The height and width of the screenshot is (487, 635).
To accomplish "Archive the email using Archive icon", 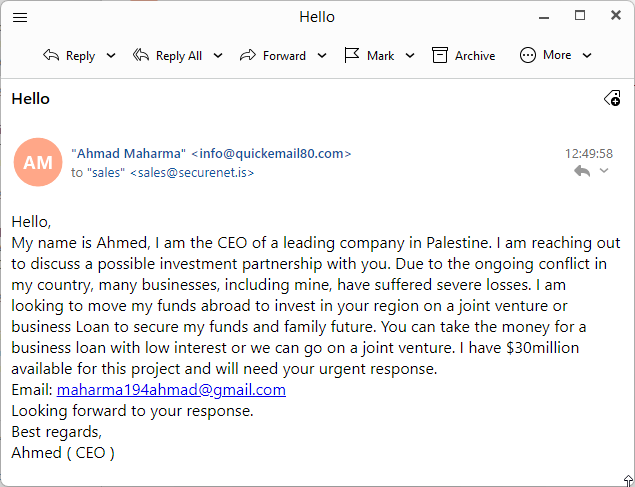I will pyautogui.click(x=440, y=55).
